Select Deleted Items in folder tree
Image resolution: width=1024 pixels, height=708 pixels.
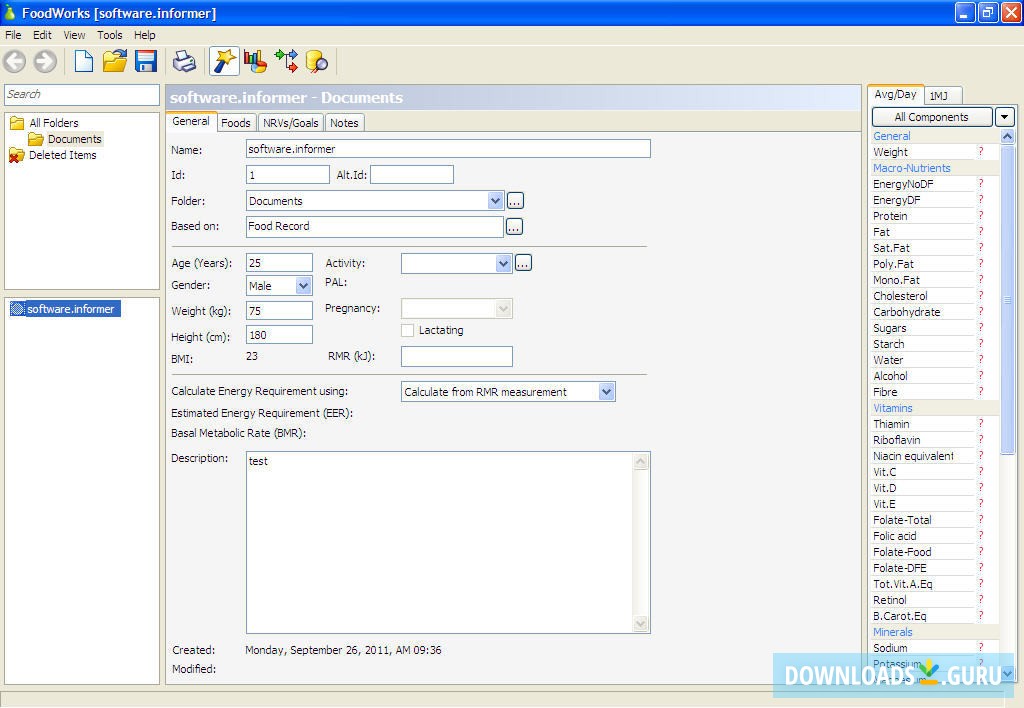coord(62,155)
